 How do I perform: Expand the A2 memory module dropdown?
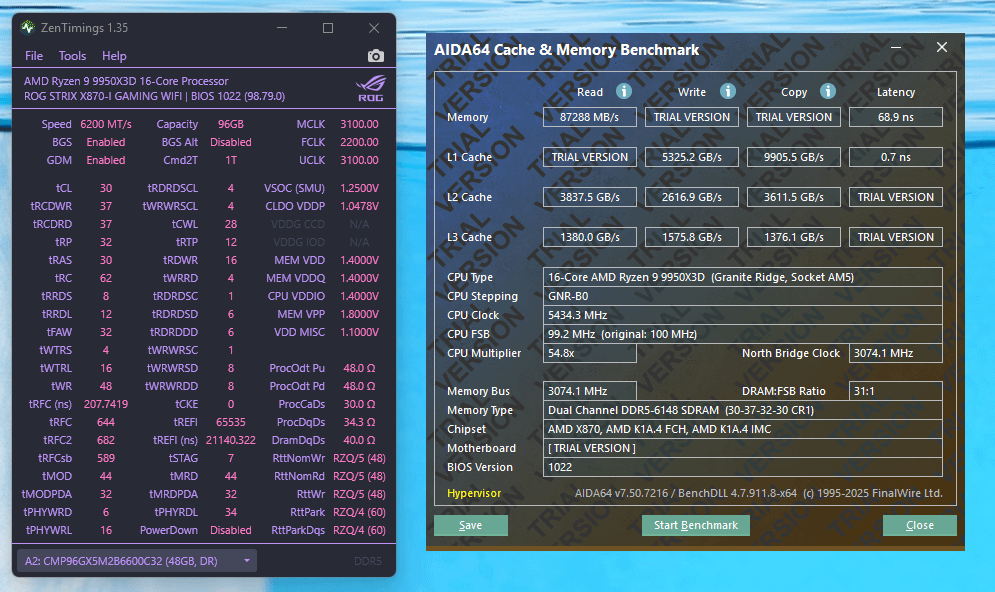[136, 561]
